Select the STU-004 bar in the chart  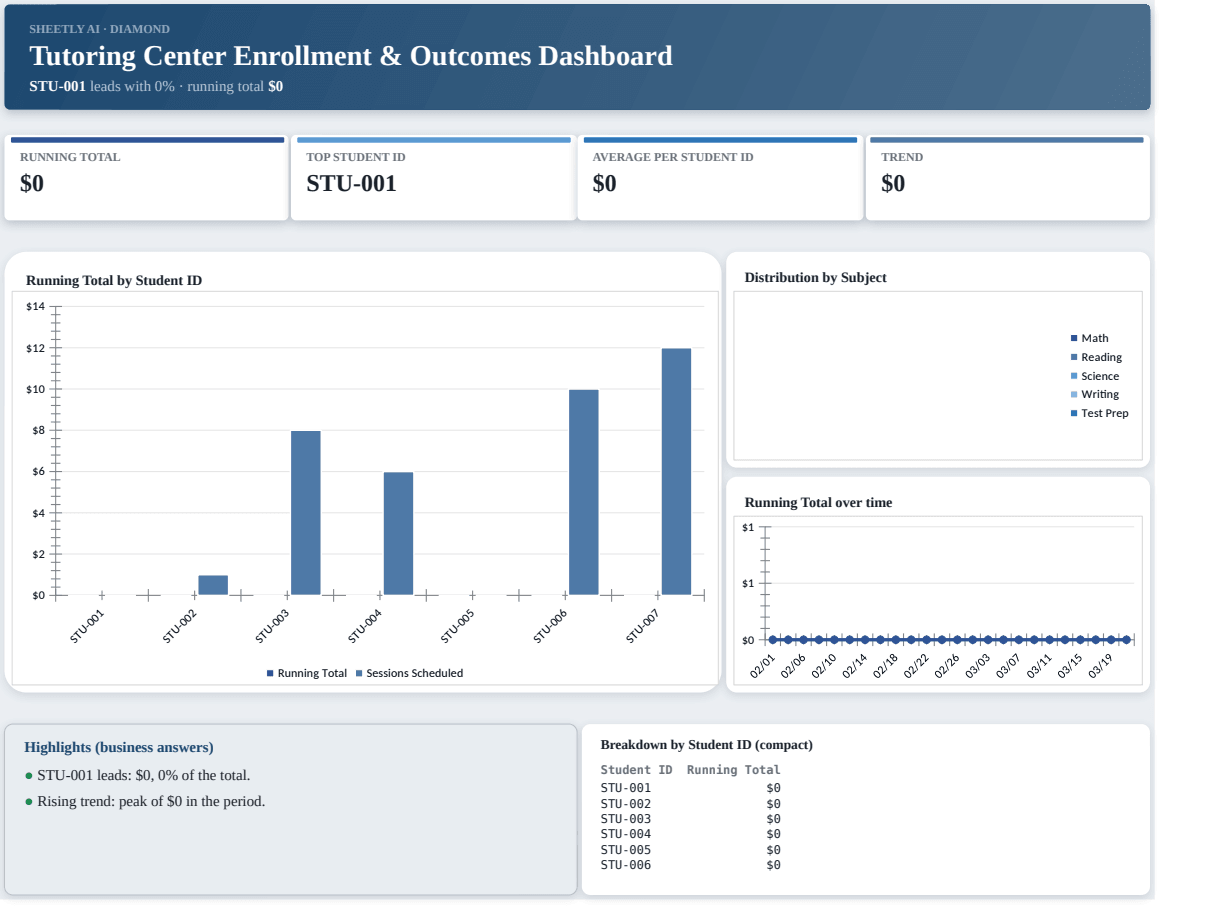pyautogui.click(x=398, y=533)
